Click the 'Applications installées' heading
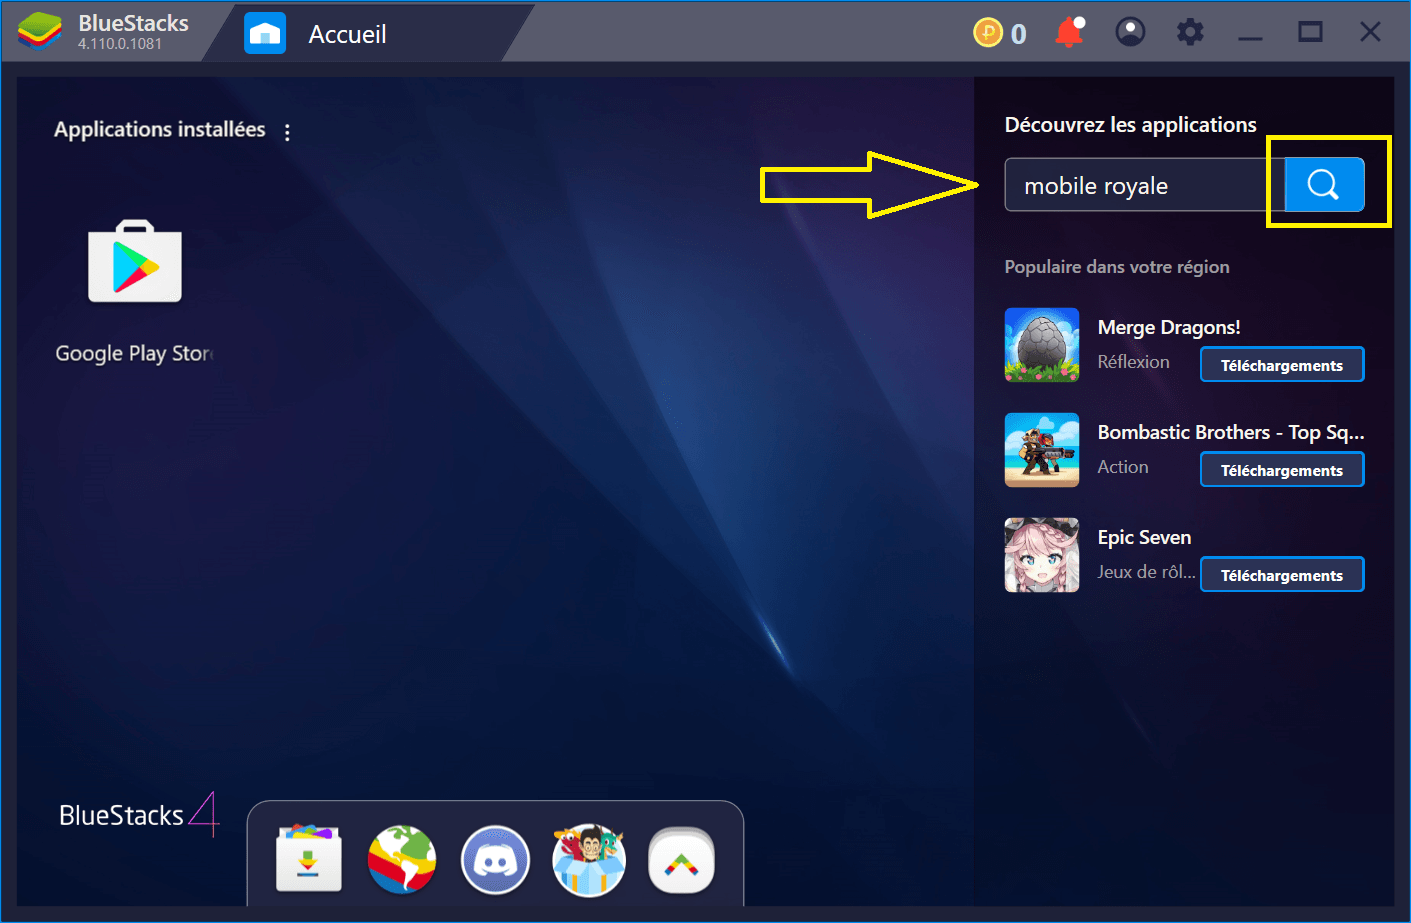This screenshot has width=1411, height=923. 160,129
